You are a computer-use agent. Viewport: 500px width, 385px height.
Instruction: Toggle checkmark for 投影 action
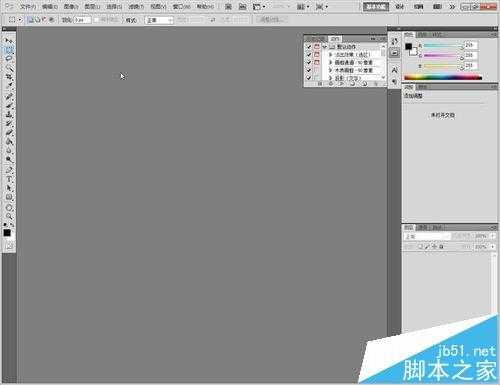[309, 78]
